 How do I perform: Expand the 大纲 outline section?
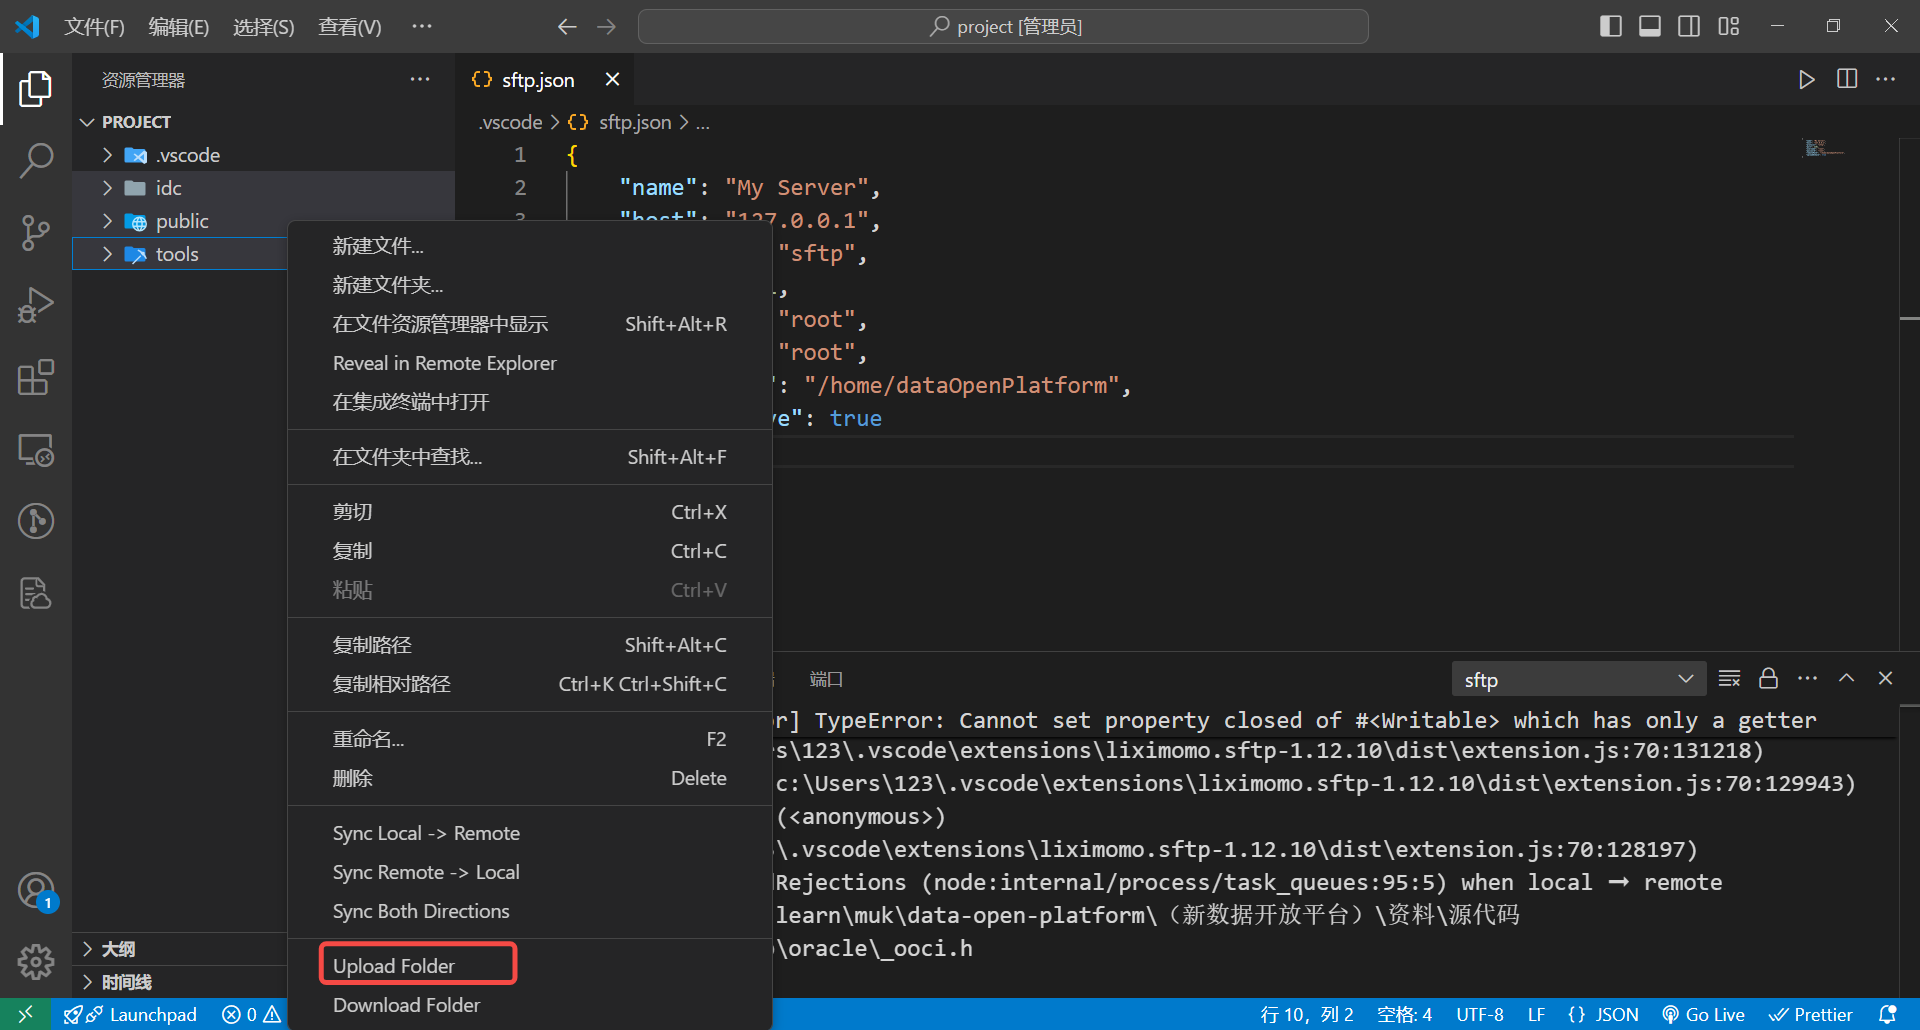(87, 949)
